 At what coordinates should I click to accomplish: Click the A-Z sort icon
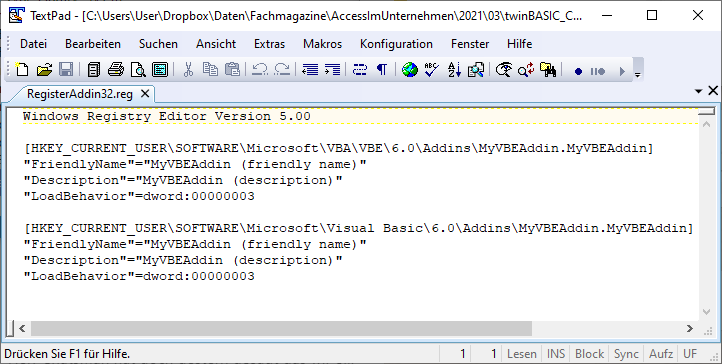click(x=454, y=70)
